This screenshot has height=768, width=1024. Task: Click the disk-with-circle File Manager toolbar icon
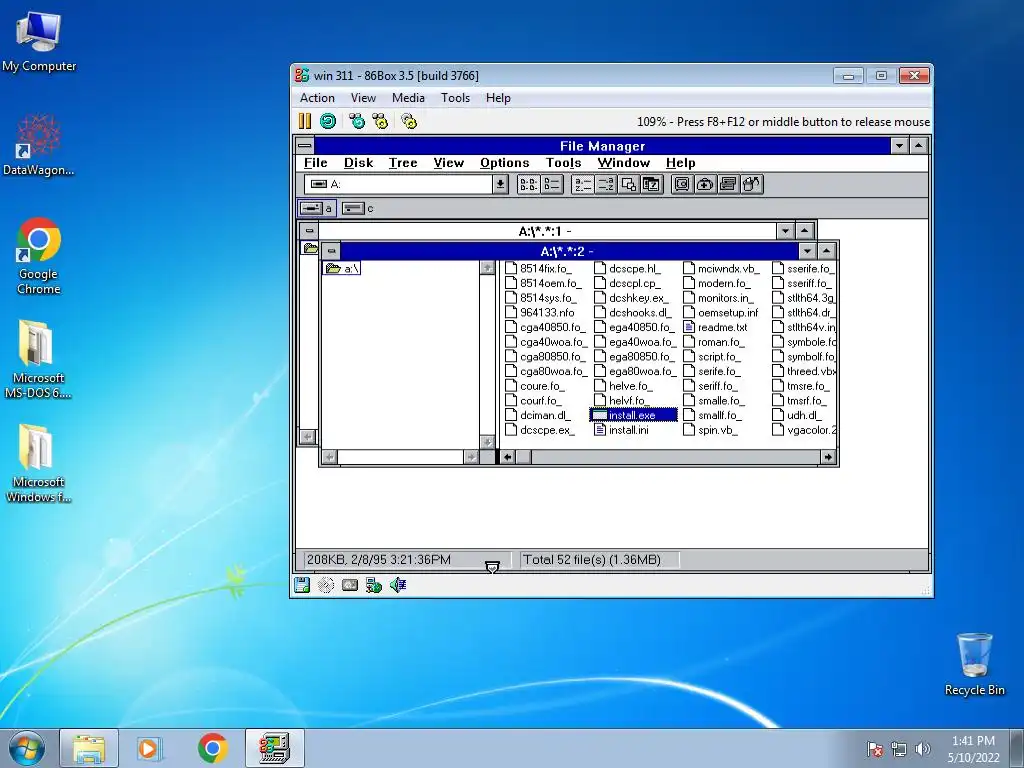682,184
